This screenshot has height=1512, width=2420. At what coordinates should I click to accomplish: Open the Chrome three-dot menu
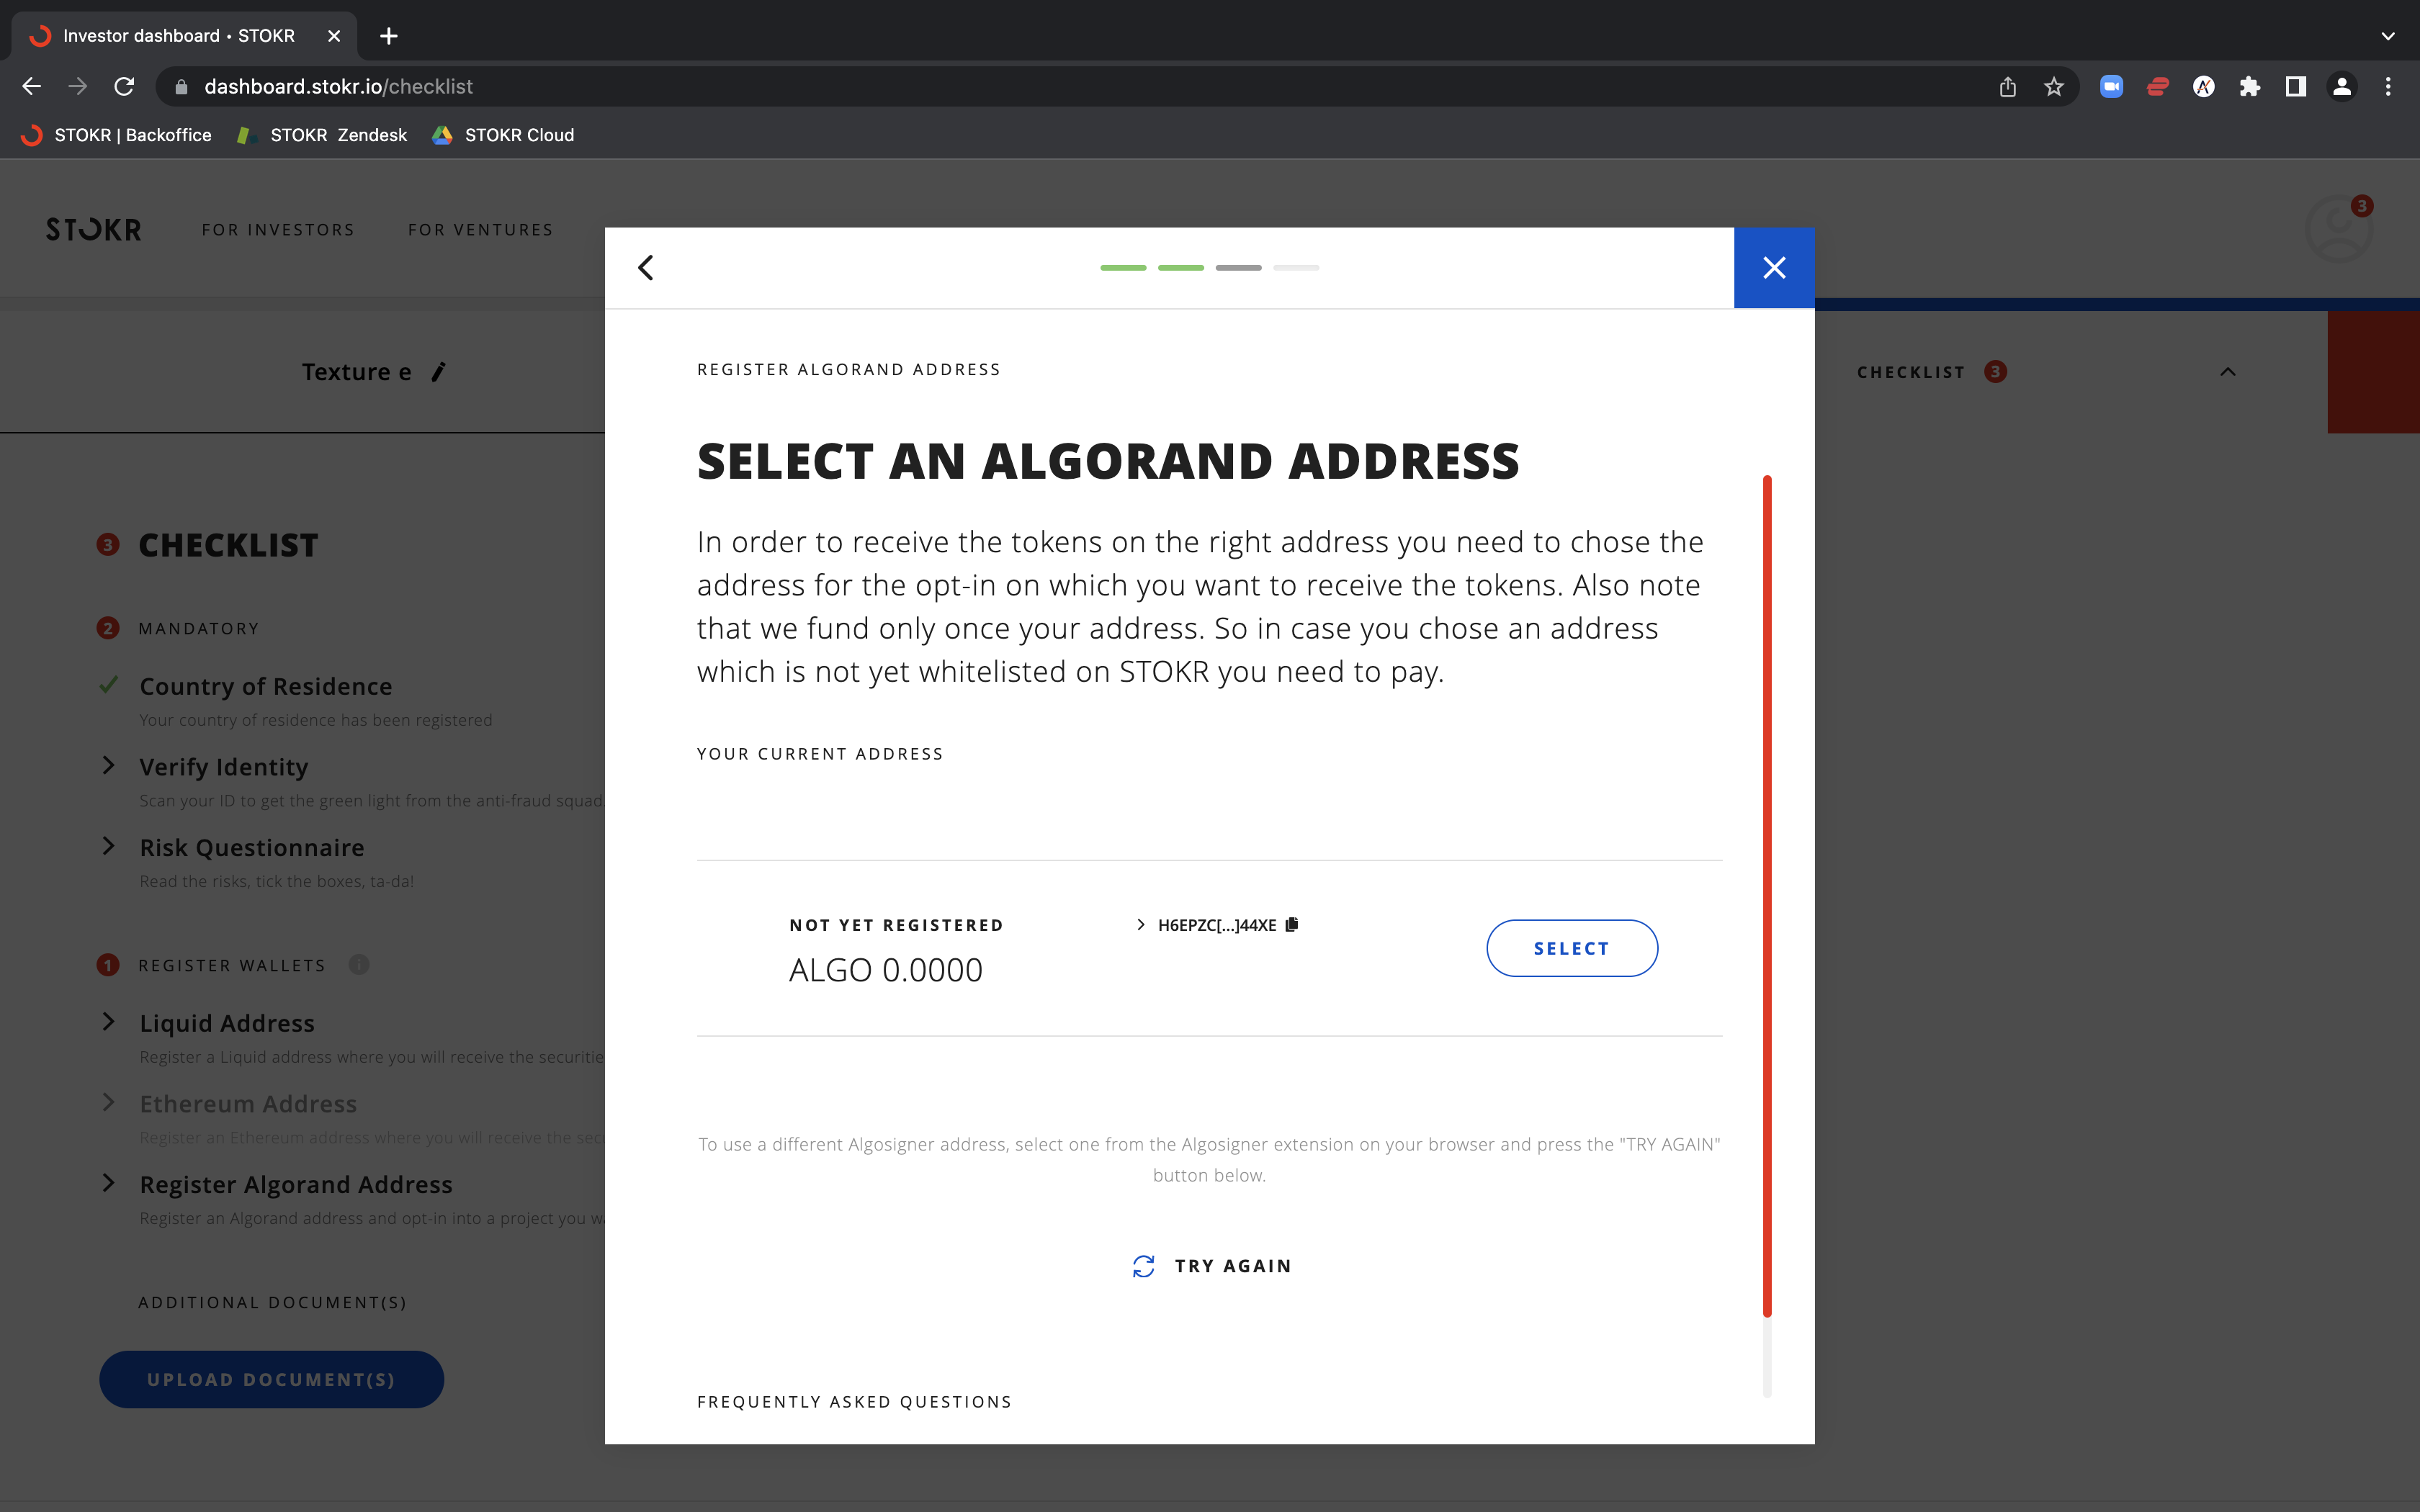coord(2388,87)
